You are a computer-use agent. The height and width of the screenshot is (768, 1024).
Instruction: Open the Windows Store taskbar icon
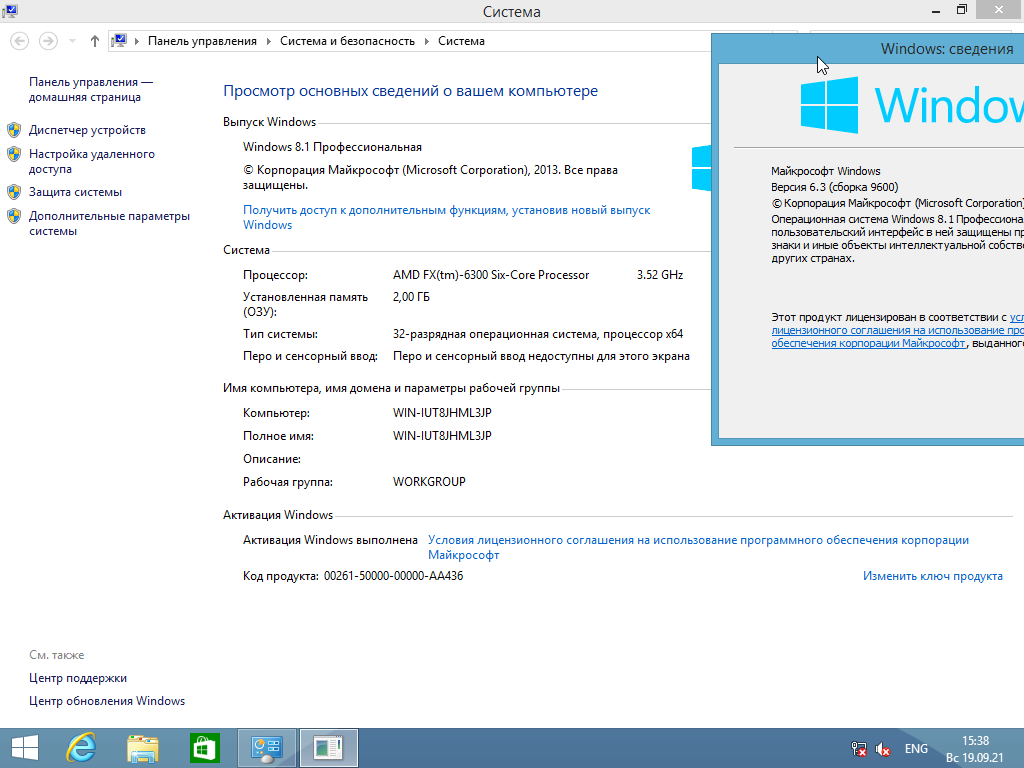204,748
